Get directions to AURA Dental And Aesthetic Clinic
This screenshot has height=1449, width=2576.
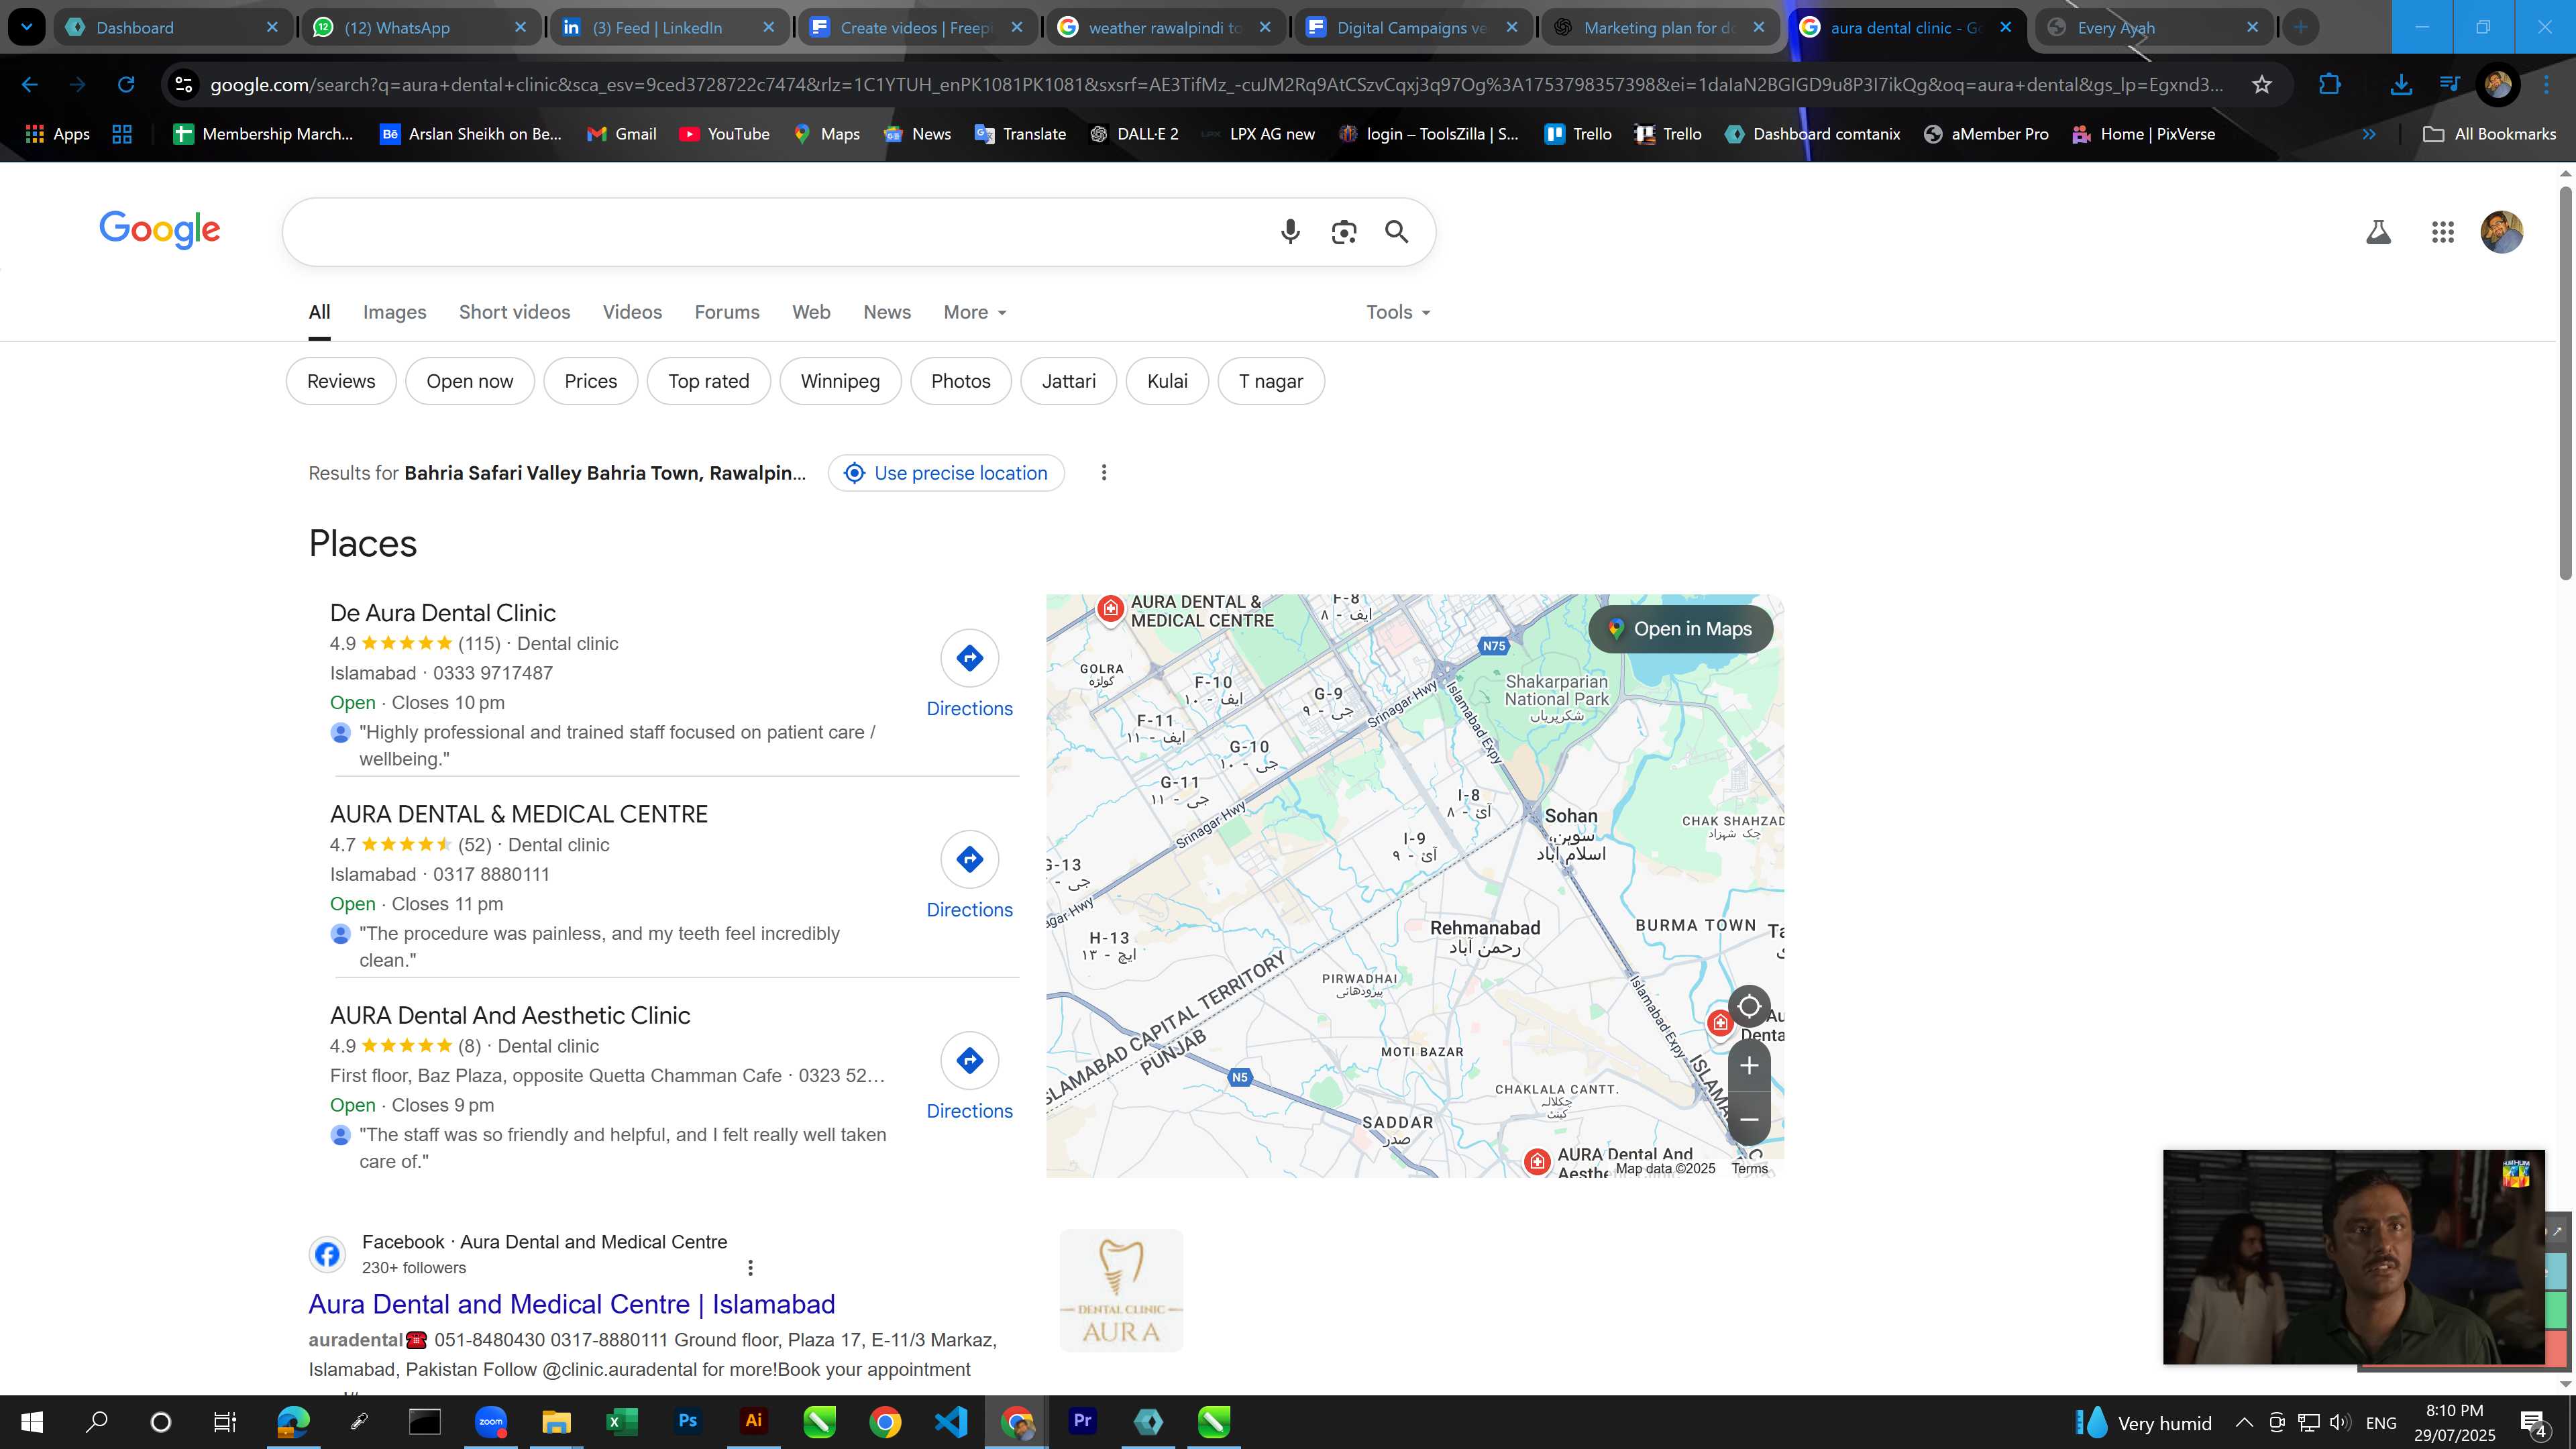point(969,1077)
